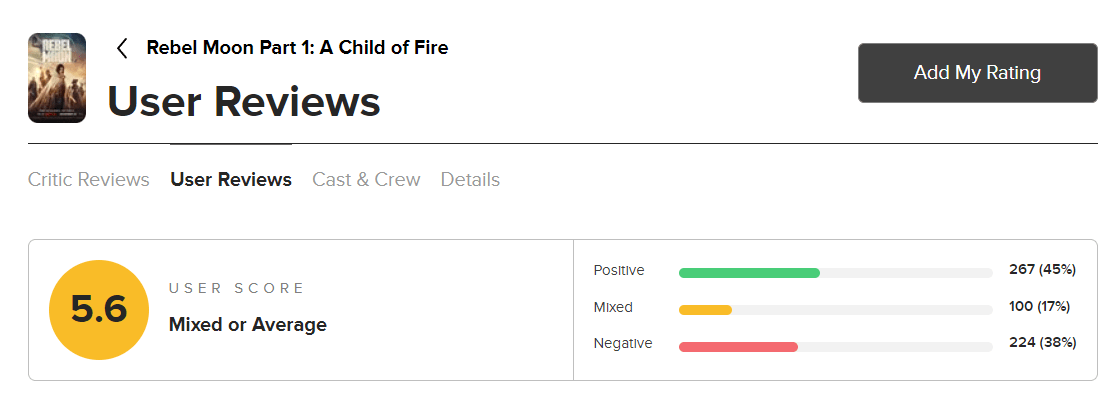Select the Negative reviews label
The image size is (1116, 415).
[623, 344]
